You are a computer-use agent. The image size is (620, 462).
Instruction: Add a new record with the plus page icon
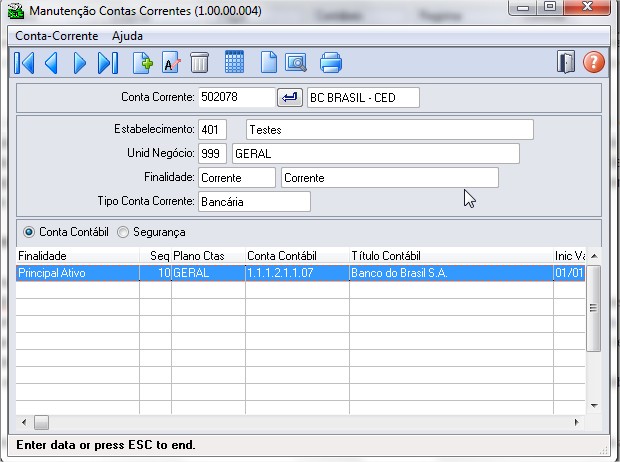pyautogui.click(x=142, y=63)
